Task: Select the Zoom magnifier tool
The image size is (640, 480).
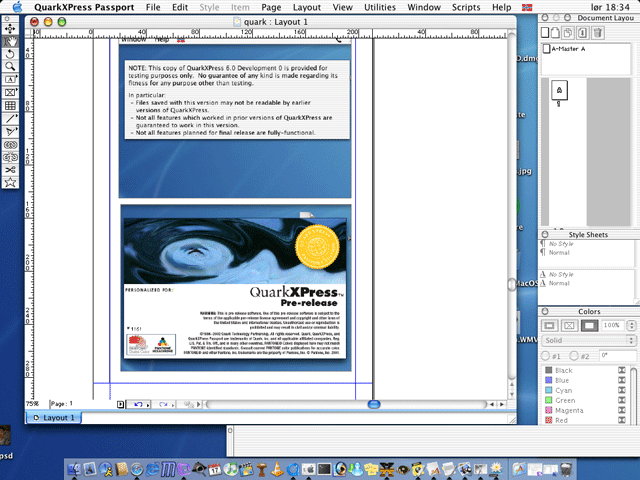Action: click(10, 67)
